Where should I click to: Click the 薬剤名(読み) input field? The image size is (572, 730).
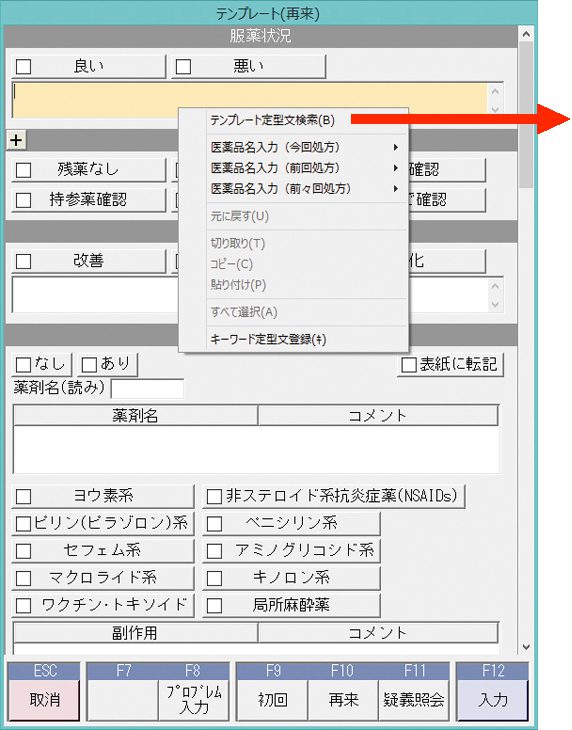coord(147,389)
